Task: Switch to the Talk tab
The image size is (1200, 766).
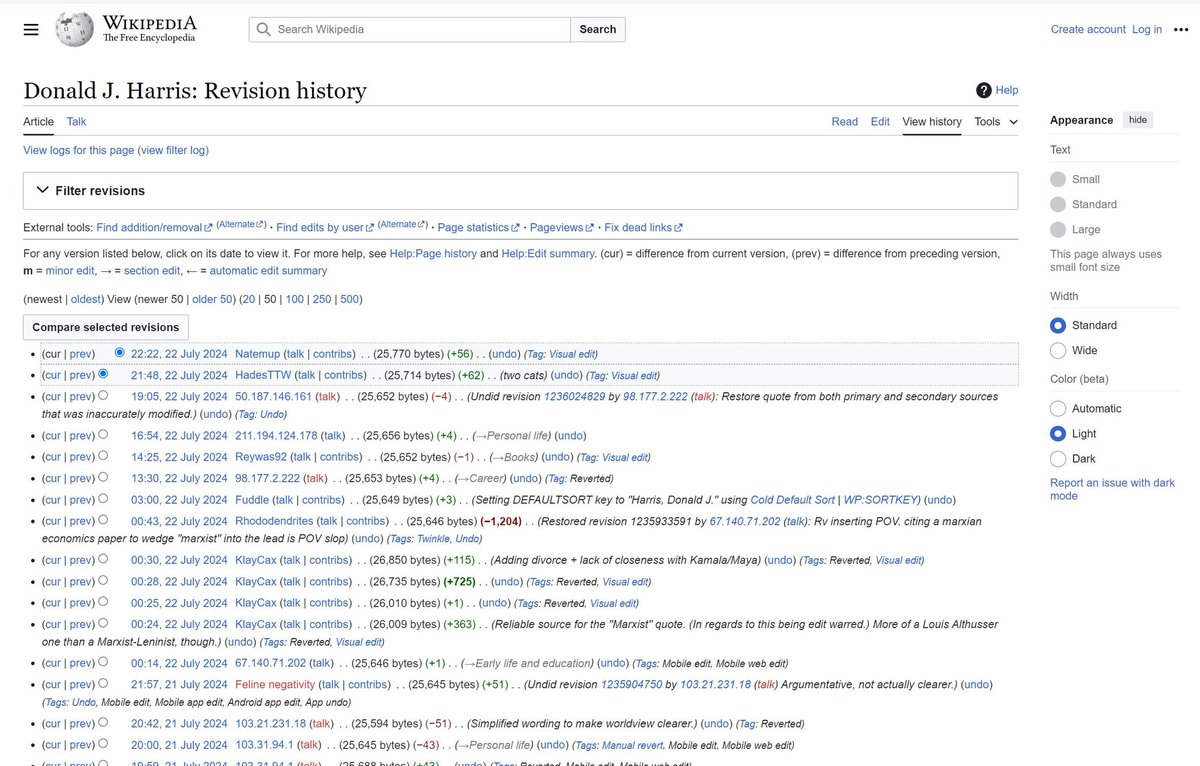Action: tap(76, 121)
